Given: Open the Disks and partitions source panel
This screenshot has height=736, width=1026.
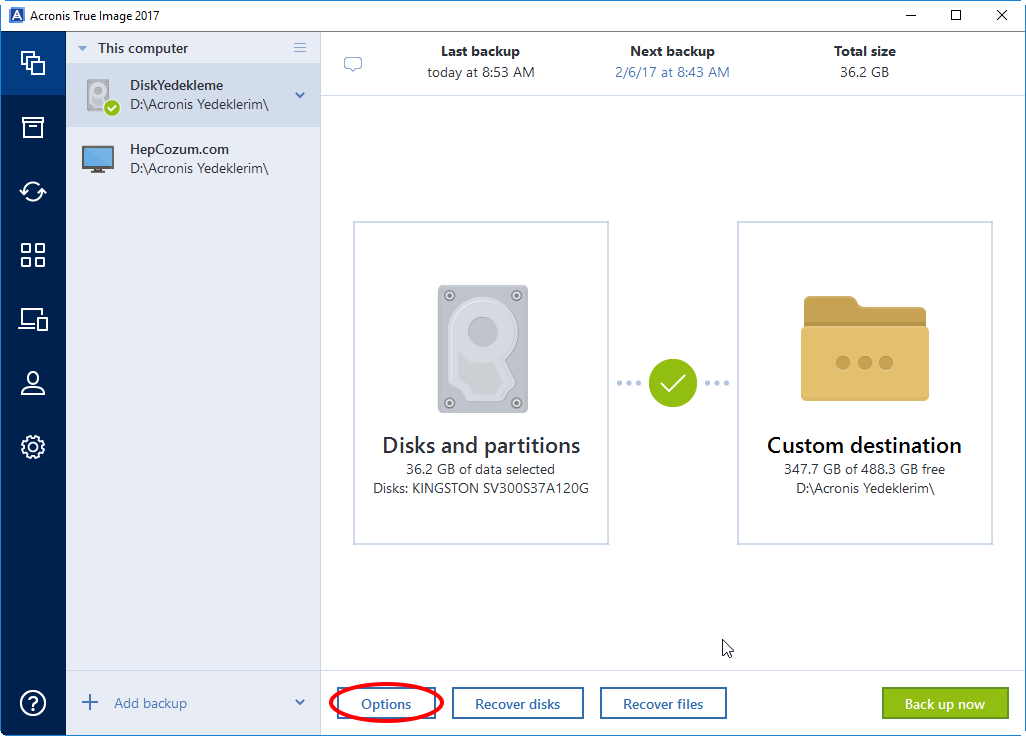Looking at the screenshot, I should 481,383.
